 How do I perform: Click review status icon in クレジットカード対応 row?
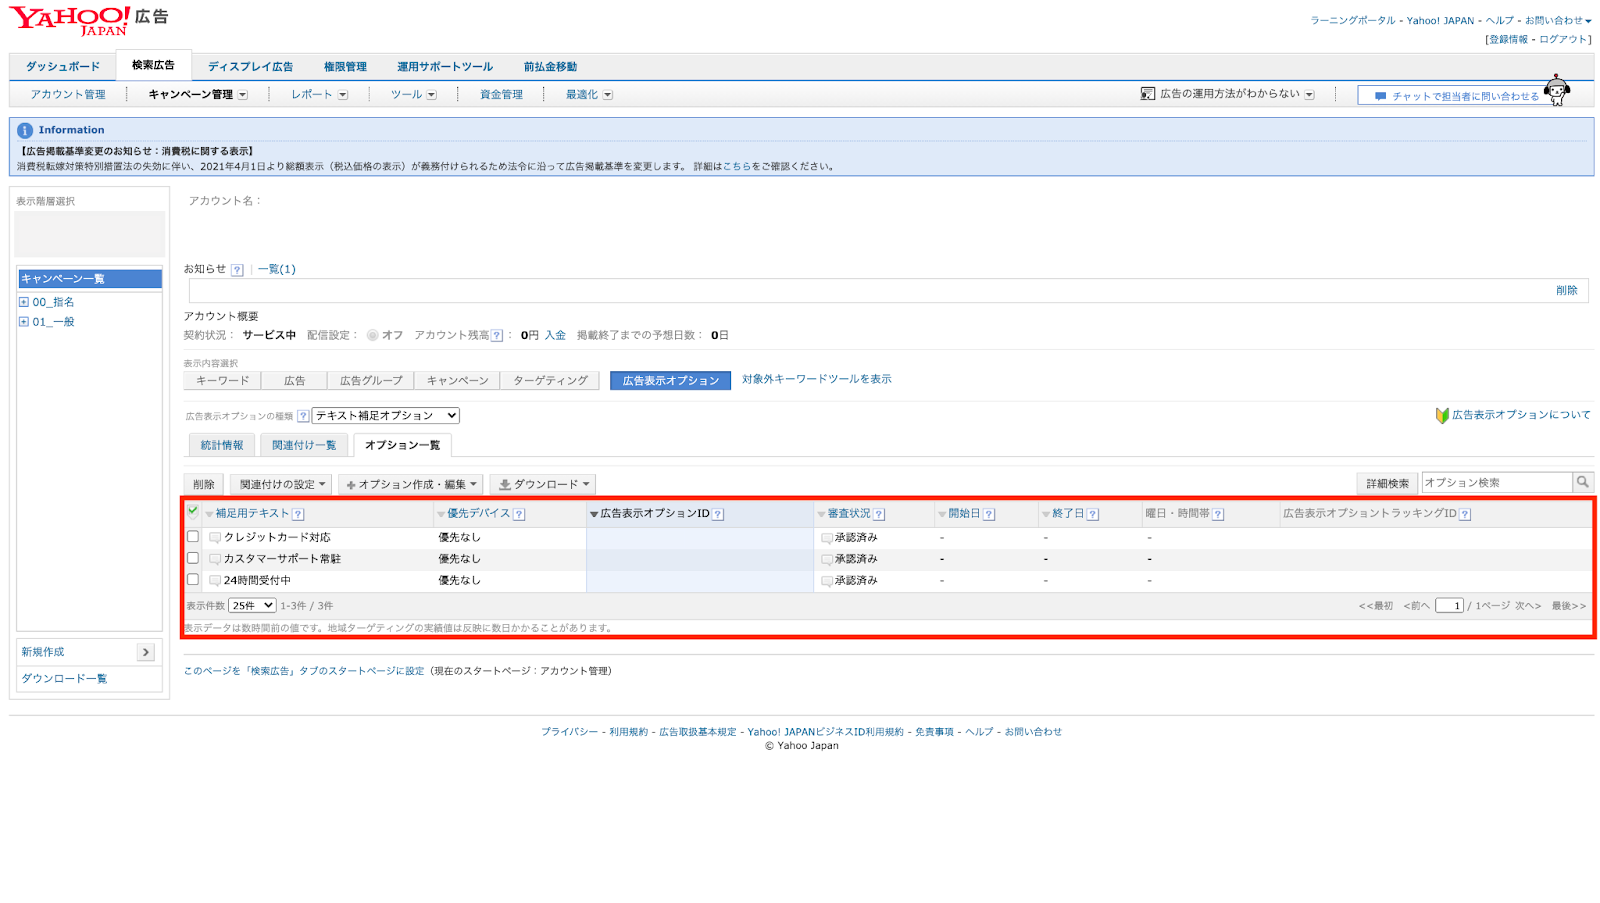pyautogui.click(x=827, y=538)
